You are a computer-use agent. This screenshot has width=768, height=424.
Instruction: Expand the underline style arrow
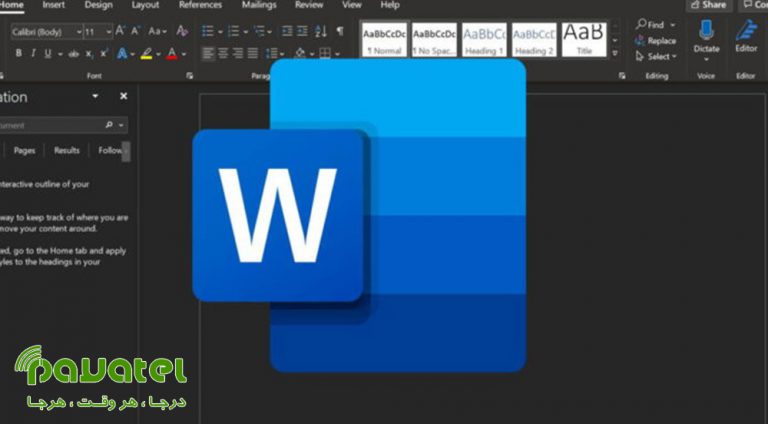[x=60, y=54]
